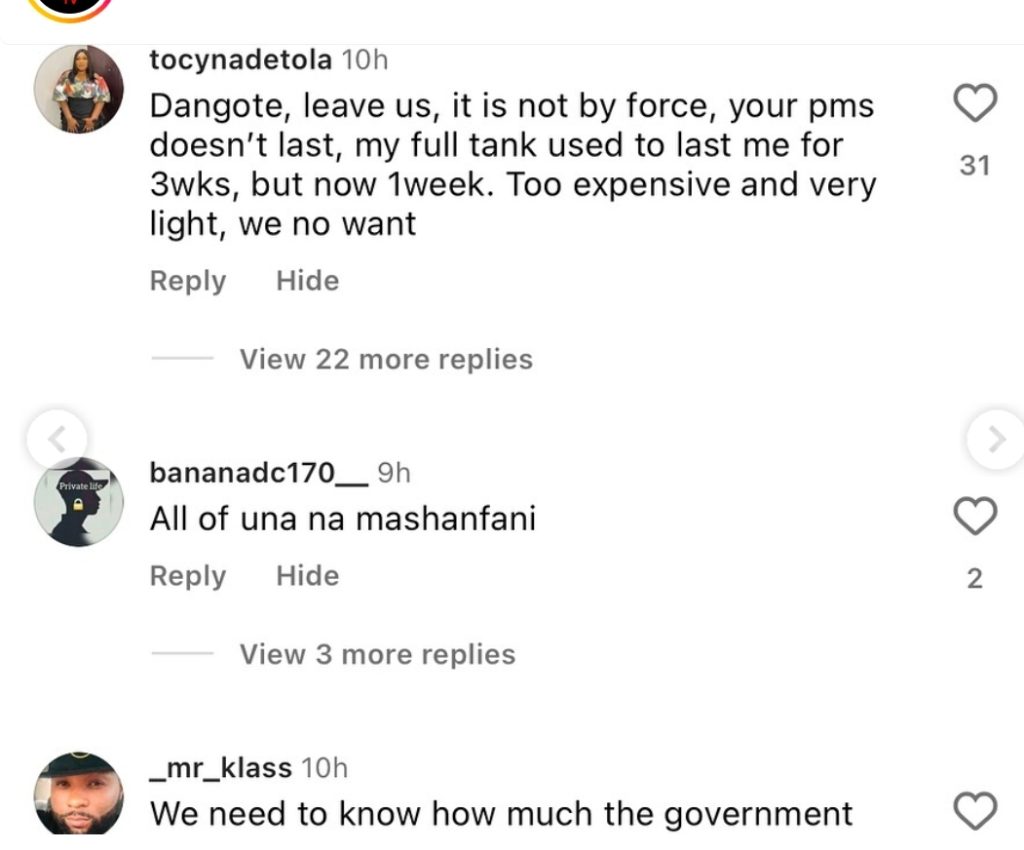Go to previous slide using left arrow
The image size is (1024, 850).
[58, 438]
